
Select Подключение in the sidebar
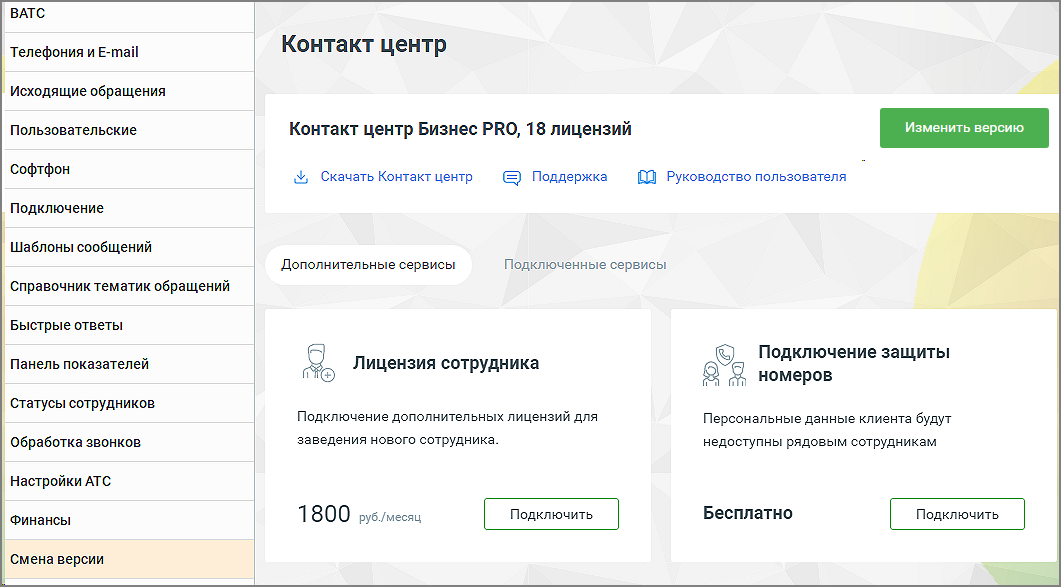(129, 209)
